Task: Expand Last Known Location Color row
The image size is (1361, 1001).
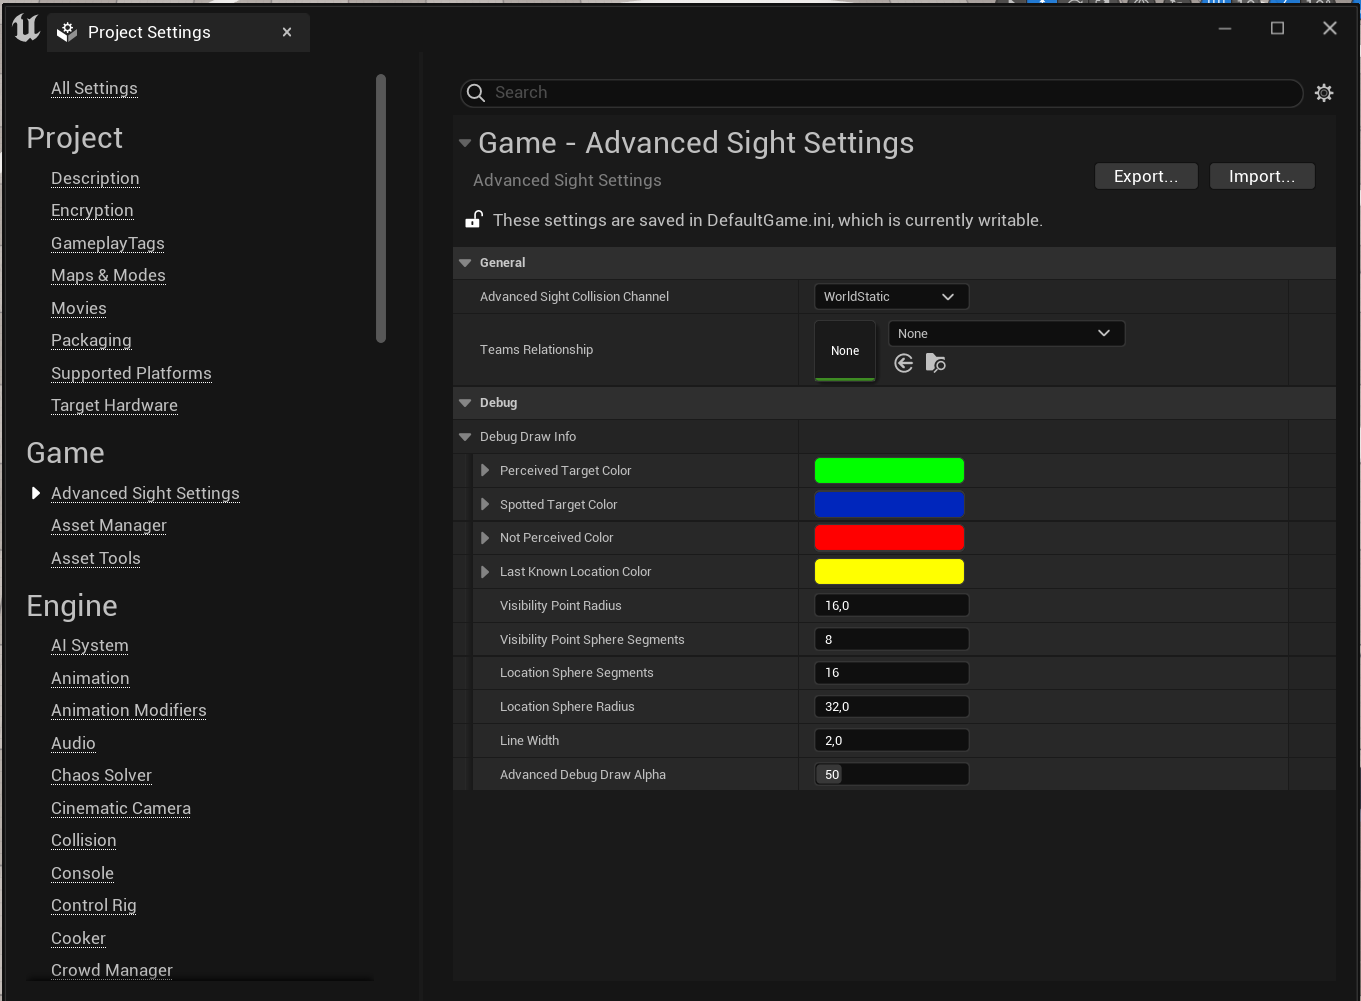Action: [485, 572]
